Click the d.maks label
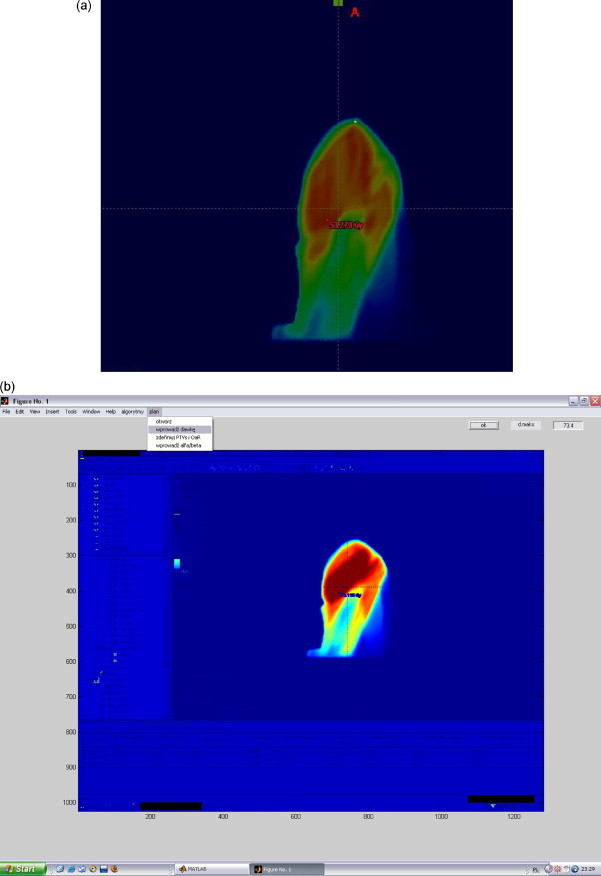The image size is (601, 876). [x=526, y=425]
